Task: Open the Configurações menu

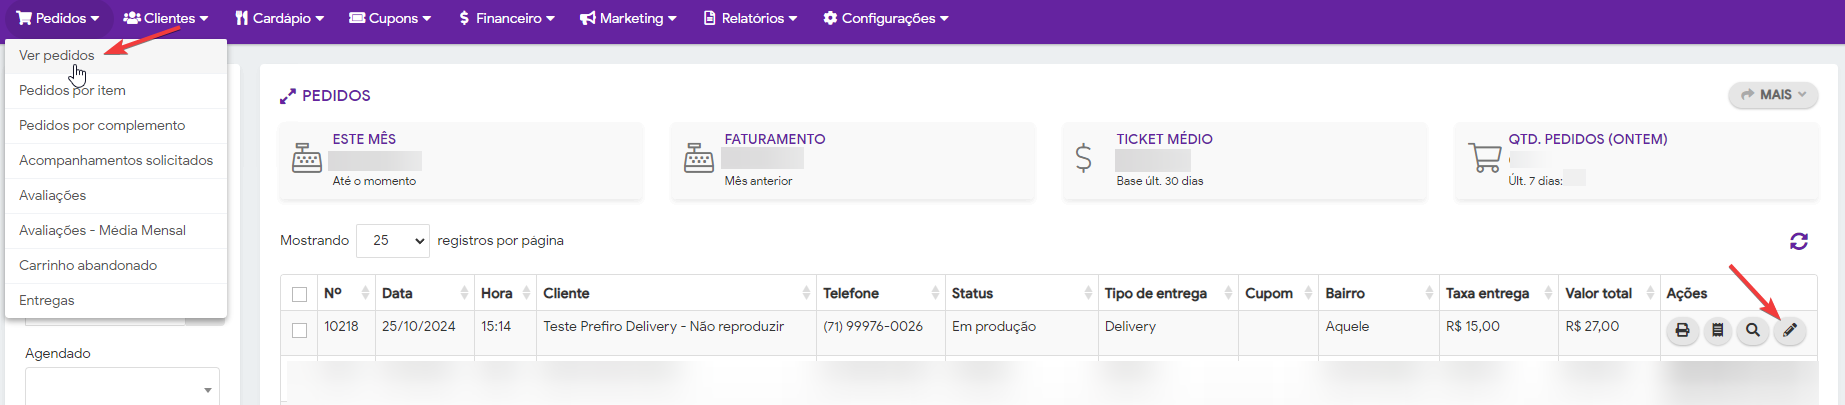Action: point(885,18)
